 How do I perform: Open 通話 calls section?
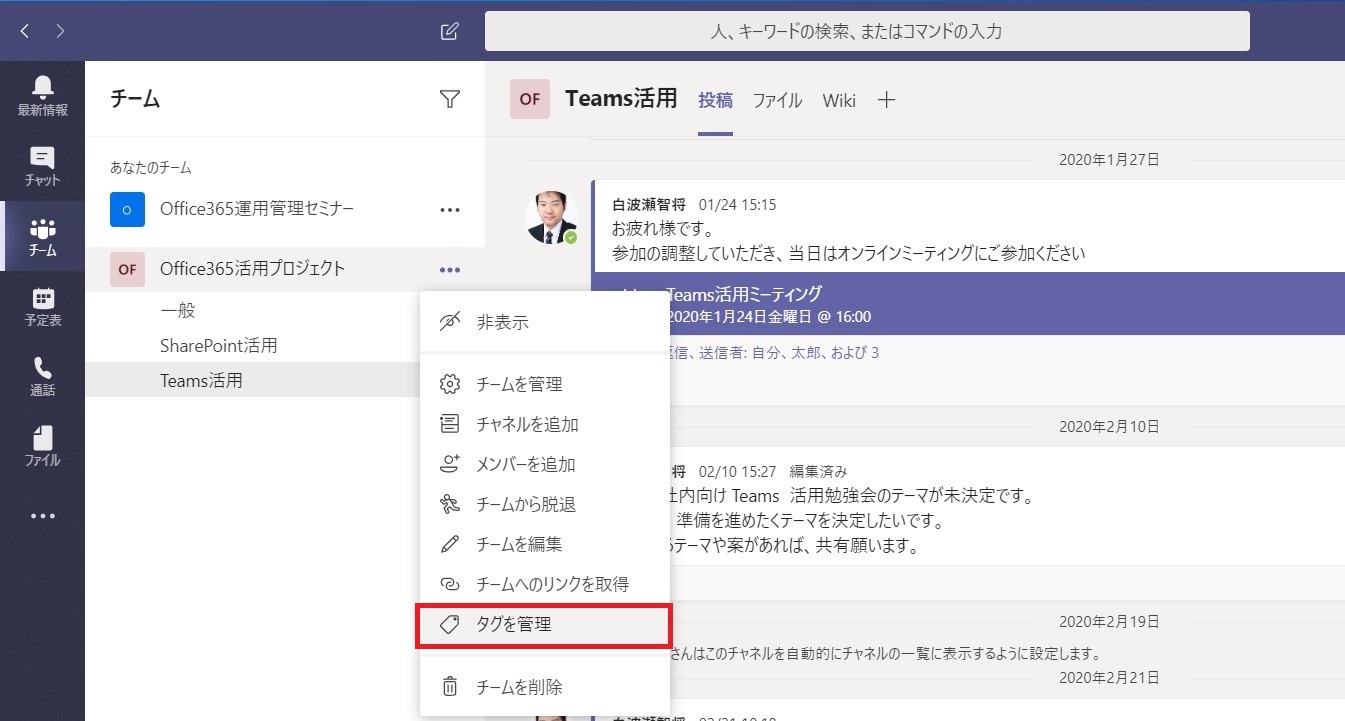[x=42, y=376]
